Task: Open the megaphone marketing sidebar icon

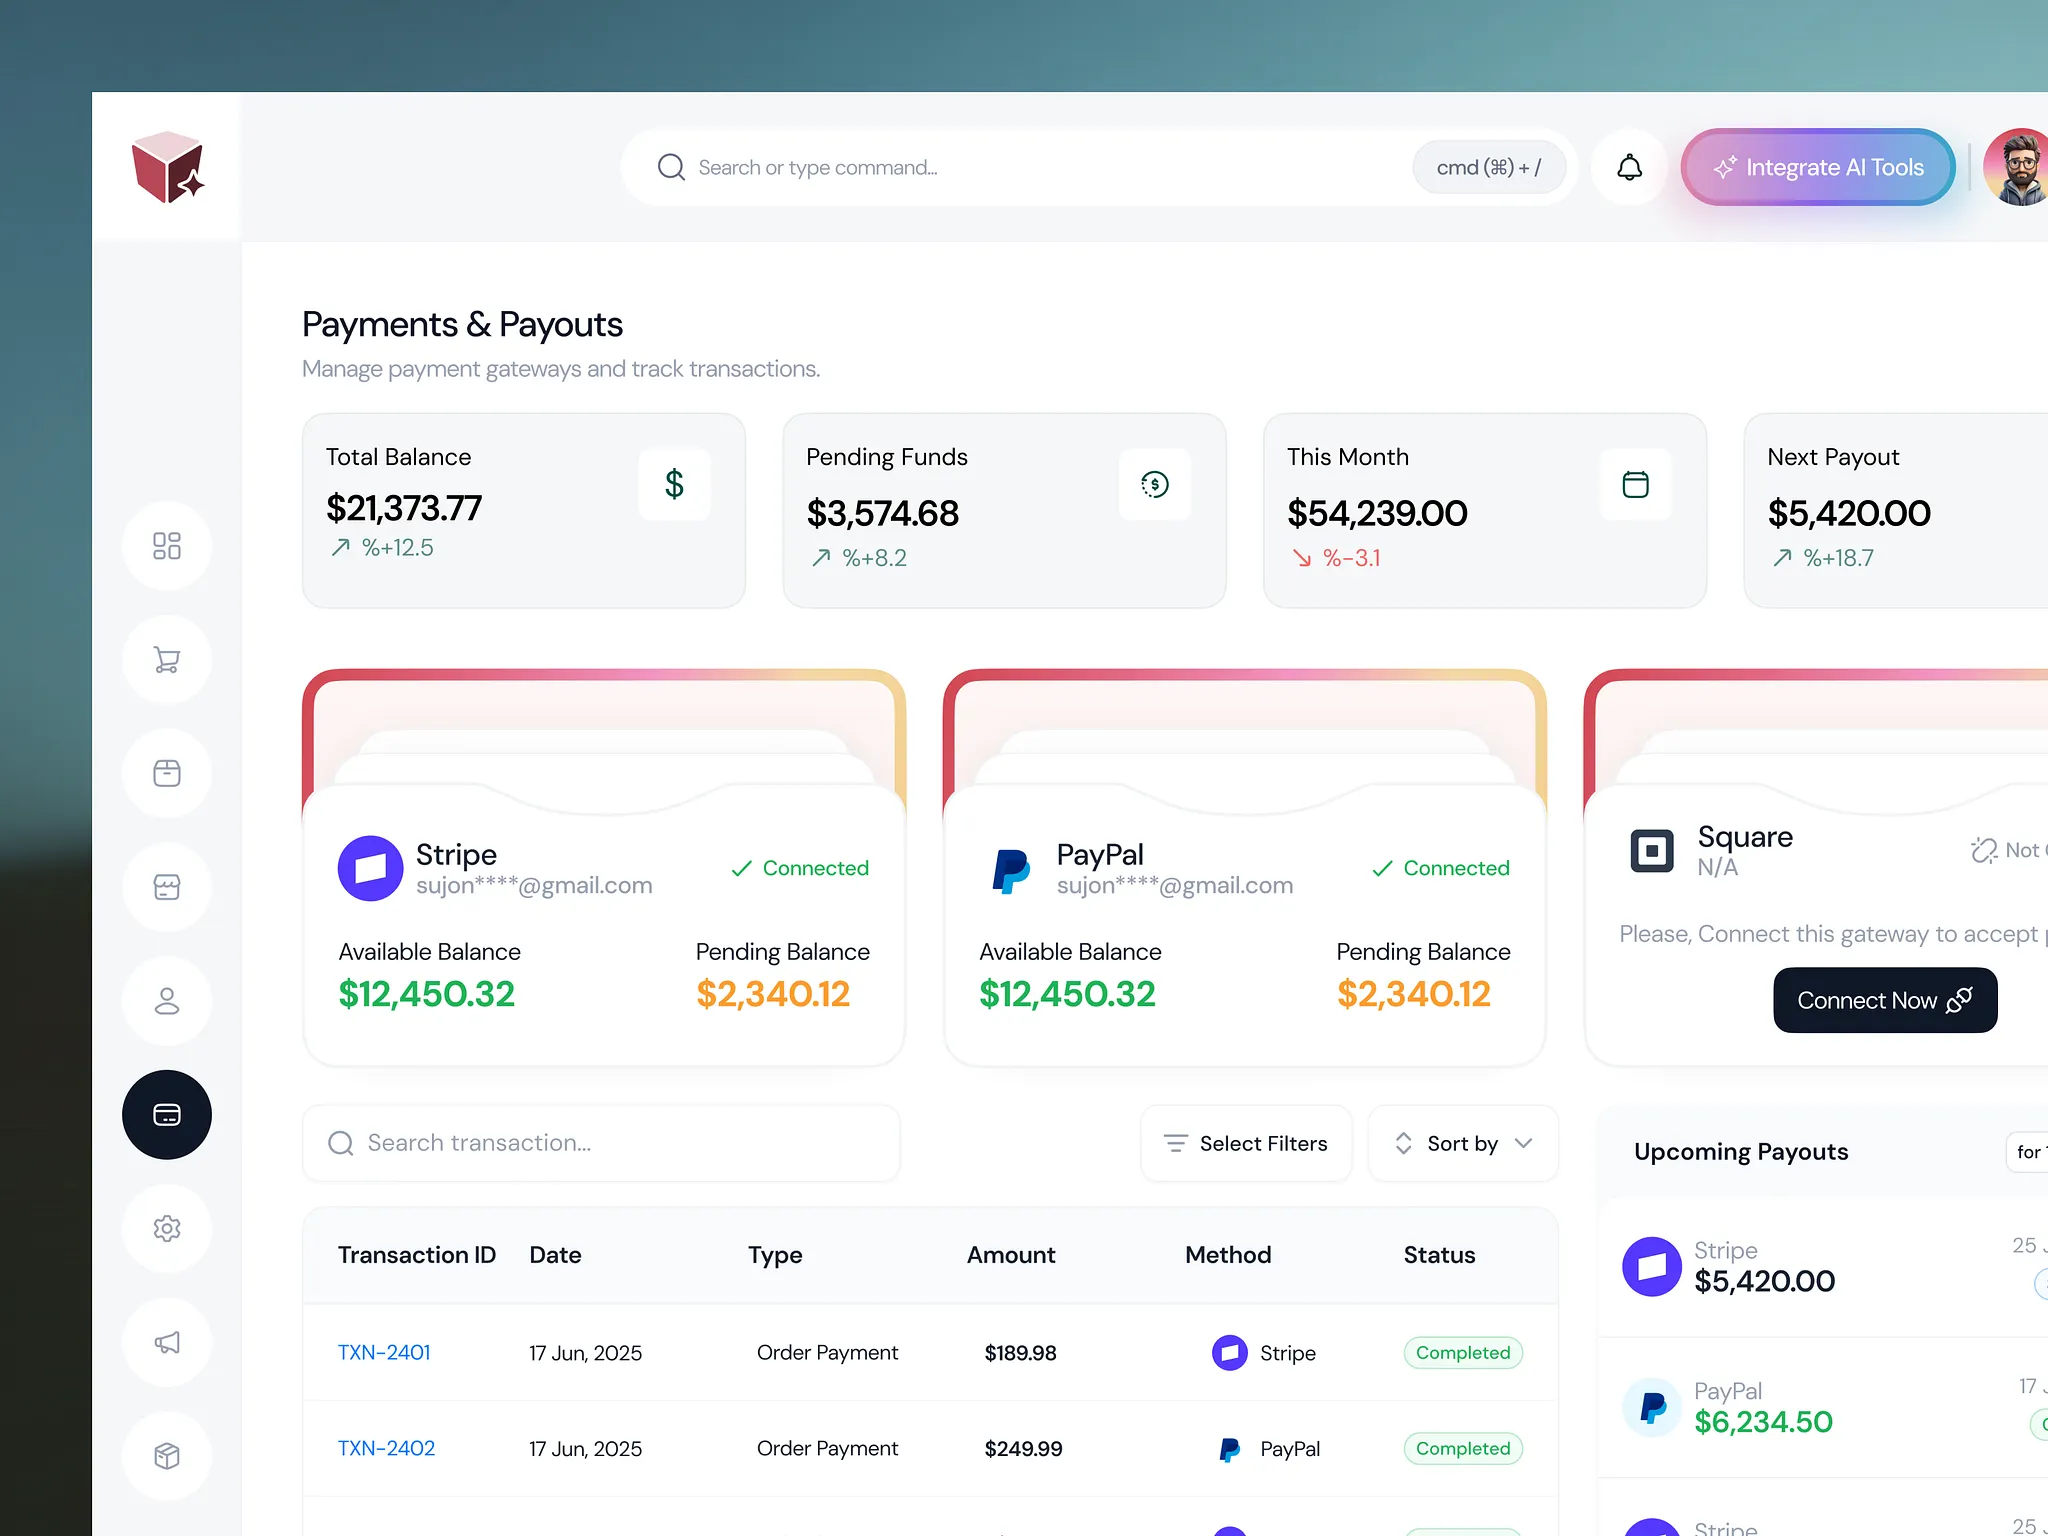Action: point(167,1342)
